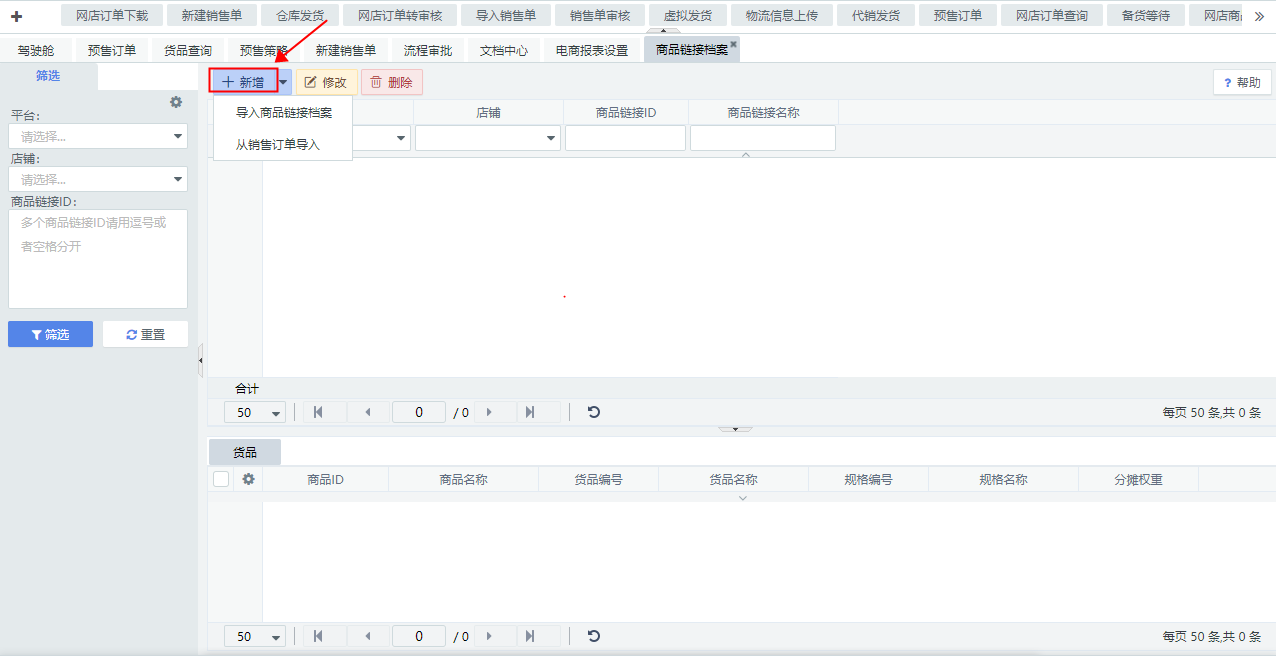Refresh the lower goods grid with the reload icon
Viewport: 1276px width, 656px height.
coord(594,636)
